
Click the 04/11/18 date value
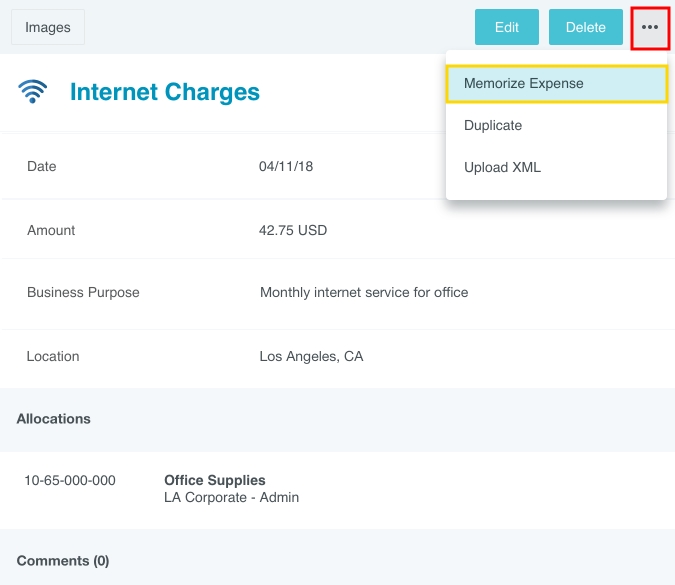(x=286, y=167)
